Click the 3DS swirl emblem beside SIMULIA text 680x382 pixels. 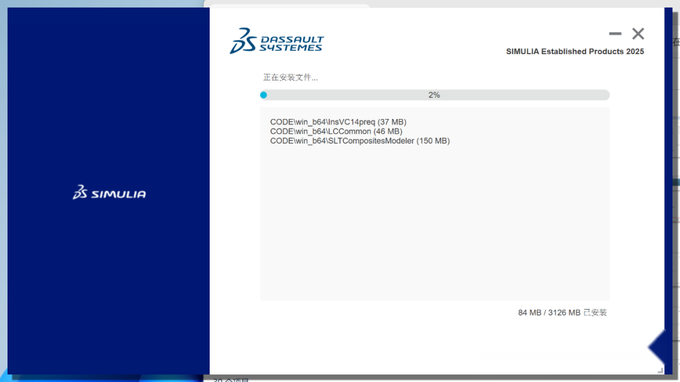click(80, 192)
